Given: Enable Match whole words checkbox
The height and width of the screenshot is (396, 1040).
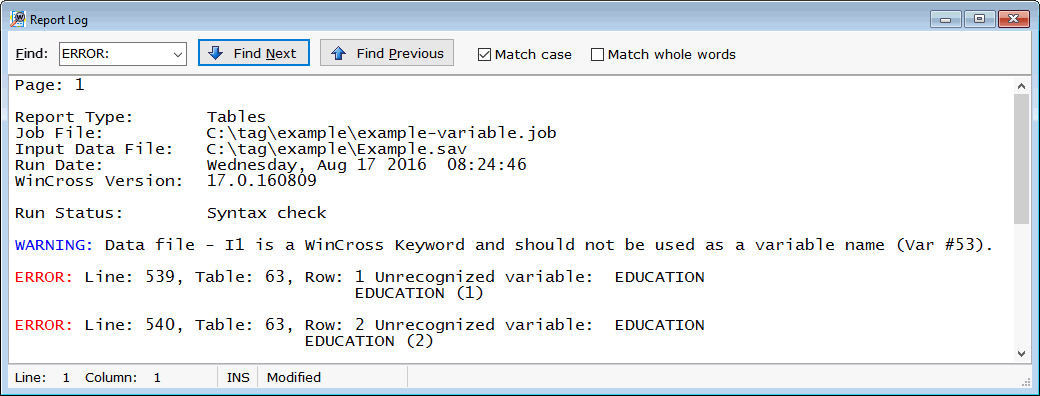Looking at the screenshot, I should click(x=597, y=54).
